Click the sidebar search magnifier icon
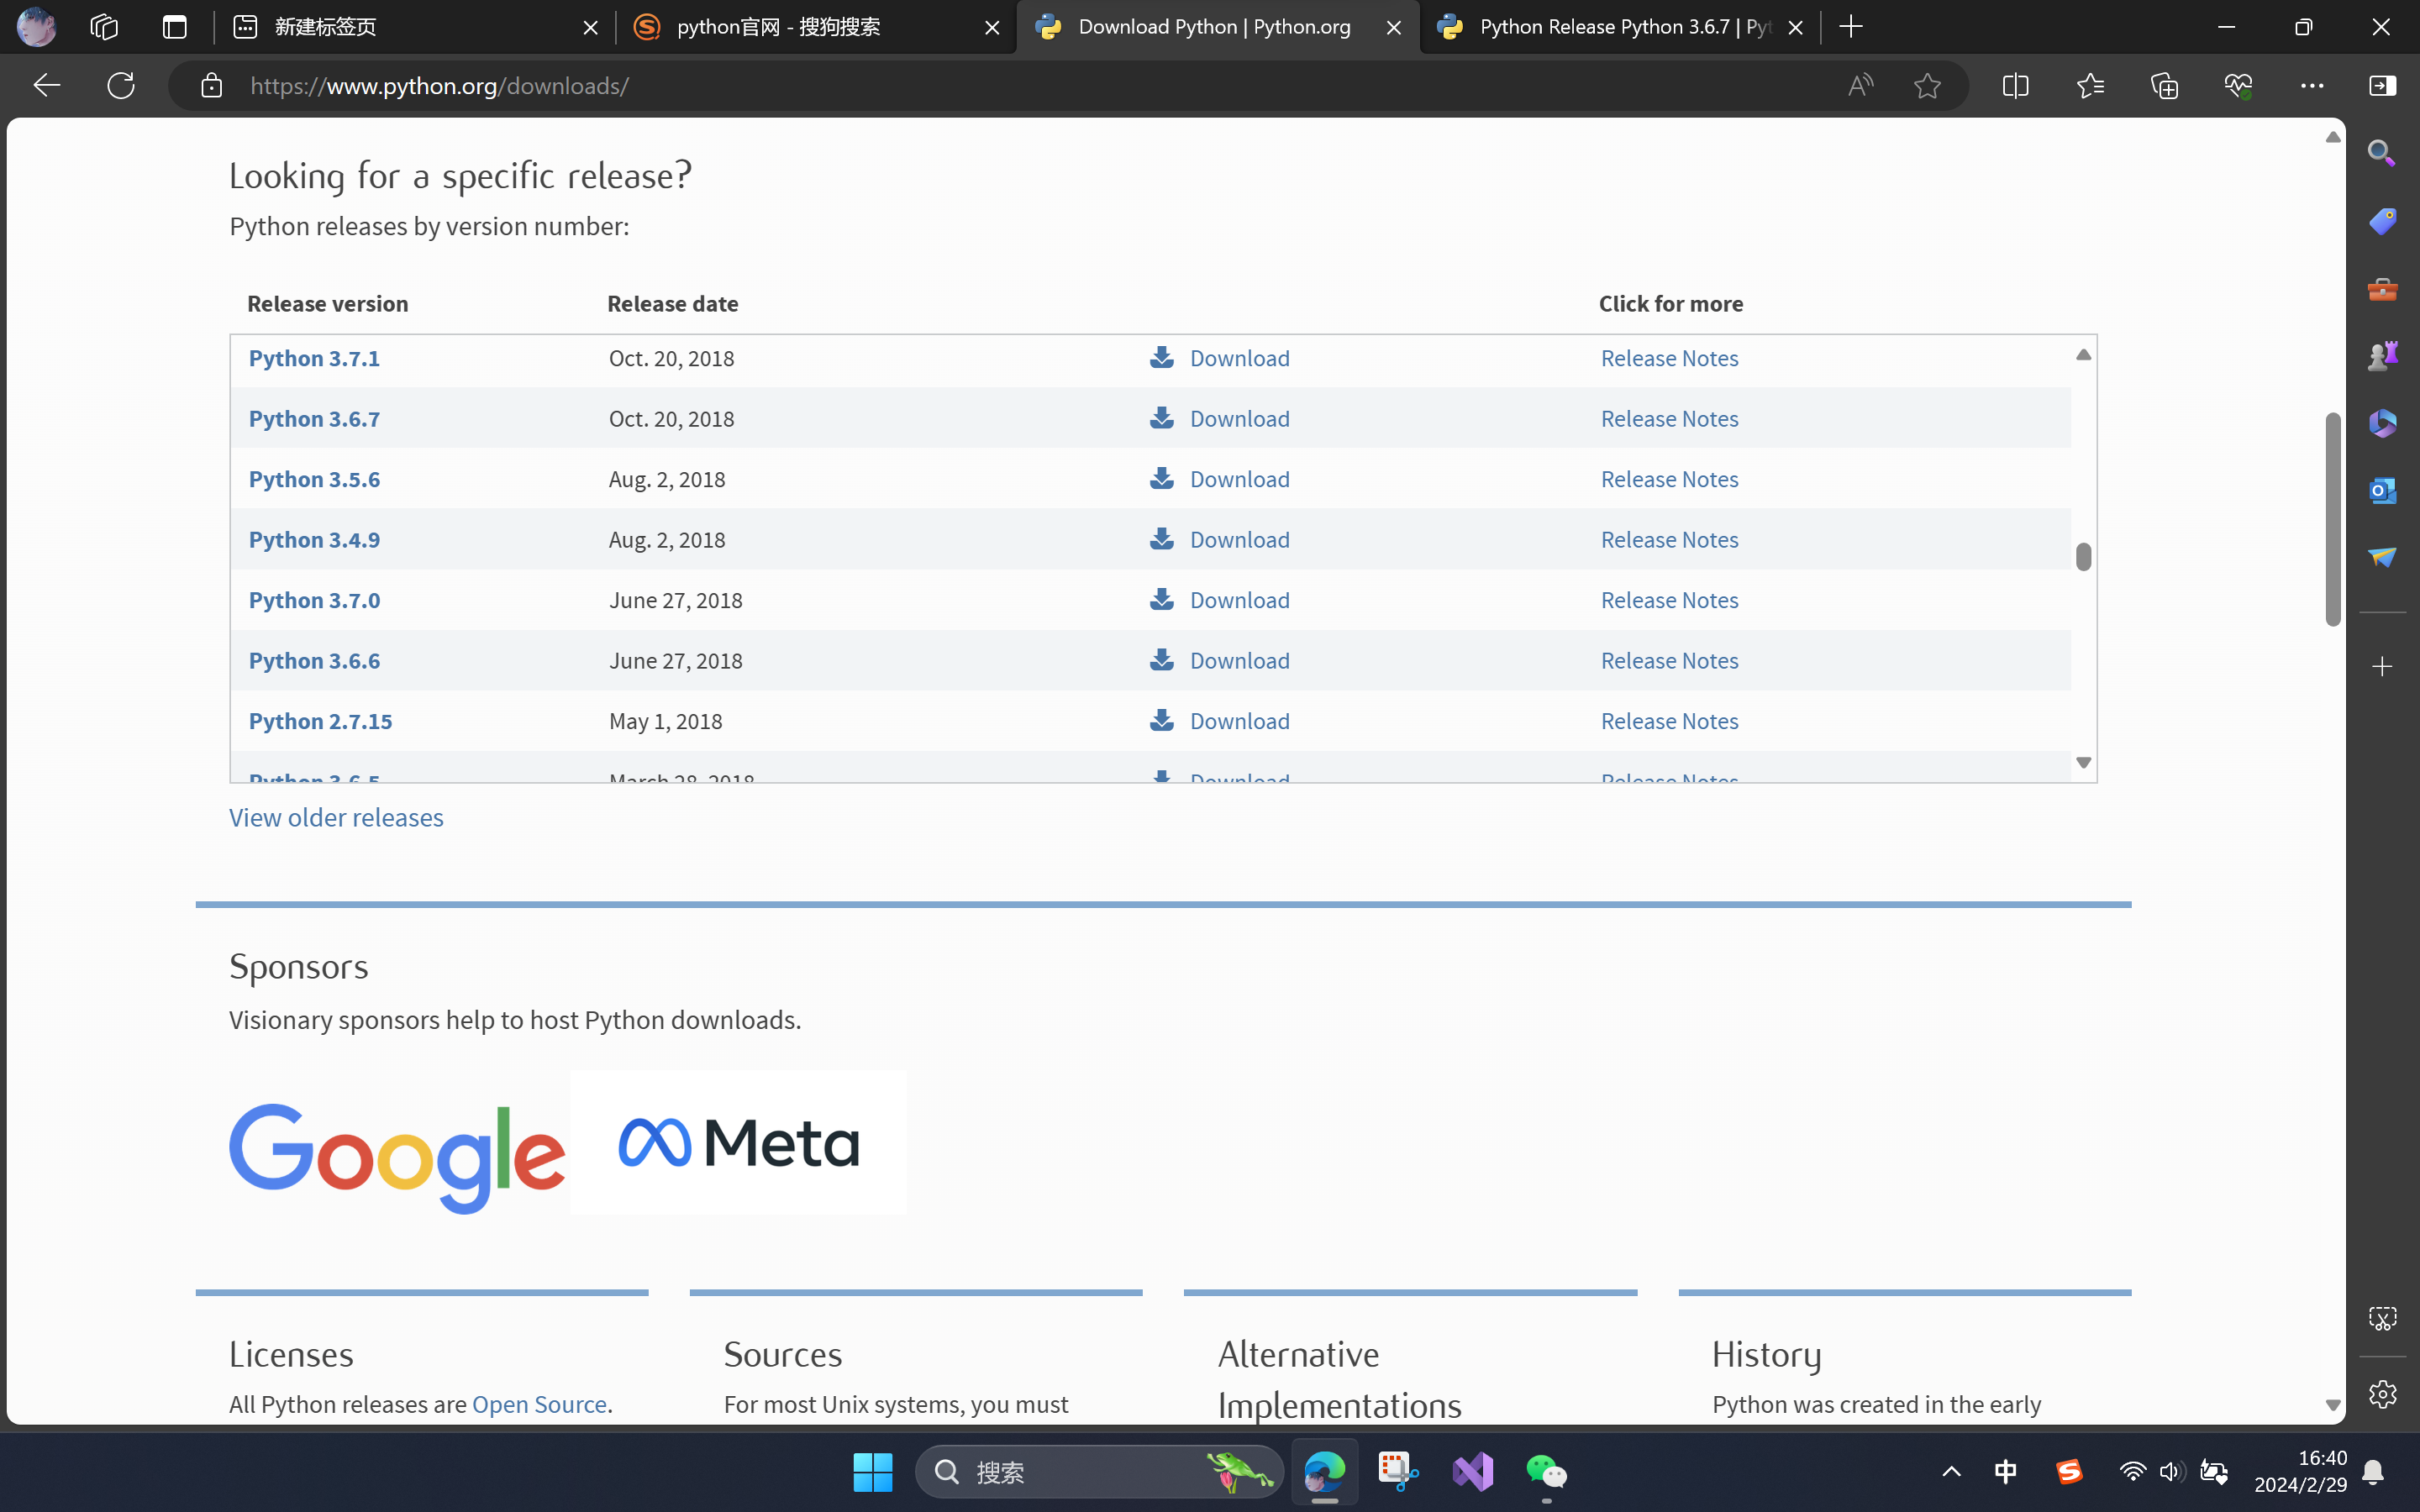The width and height of the screenshot is (2420, 1512). coord(2382,153)
